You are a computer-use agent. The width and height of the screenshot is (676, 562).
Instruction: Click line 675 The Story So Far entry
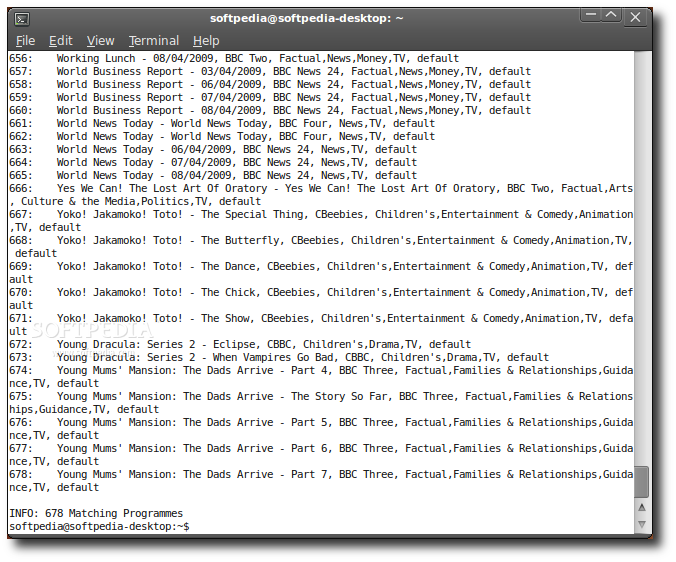click(x=321, y=403)
